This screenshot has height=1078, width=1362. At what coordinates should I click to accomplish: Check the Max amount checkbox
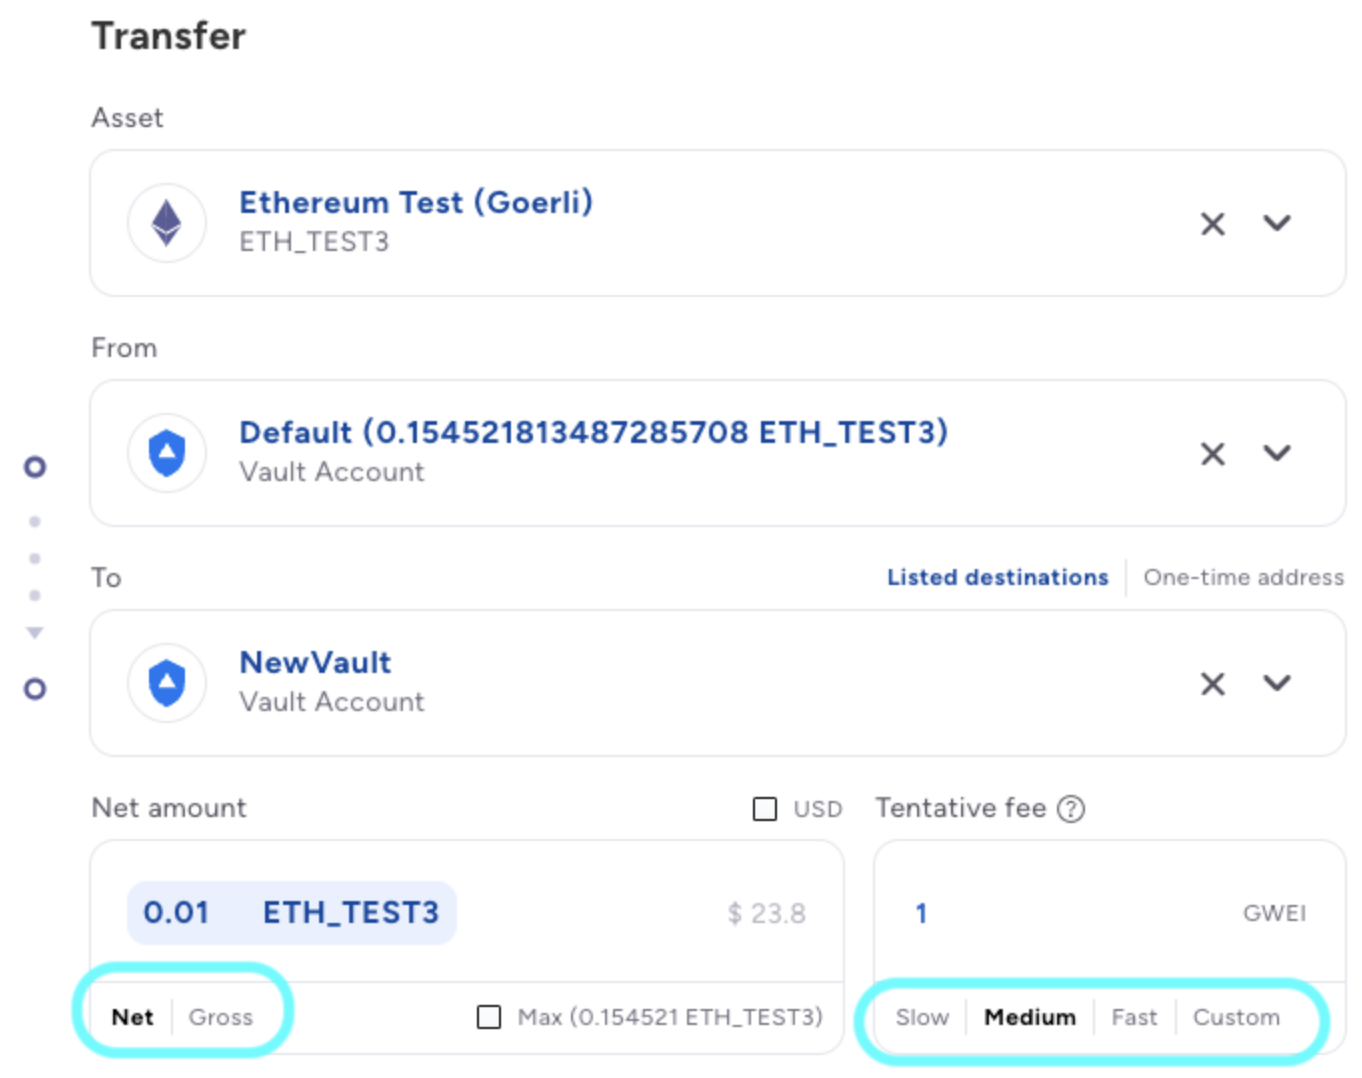point(489,1017)
